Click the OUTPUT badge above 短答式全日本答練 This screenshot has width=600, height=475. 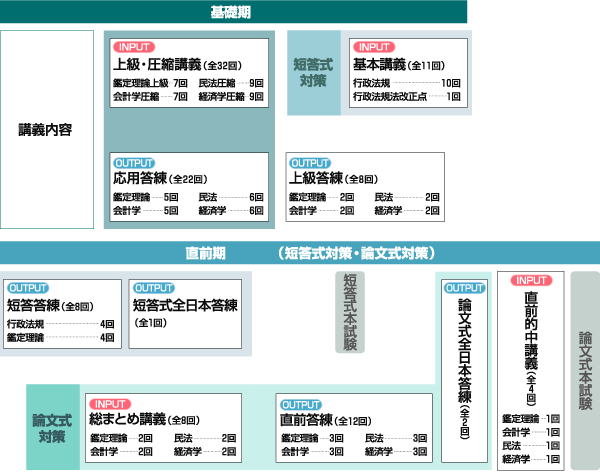(154, 288)
